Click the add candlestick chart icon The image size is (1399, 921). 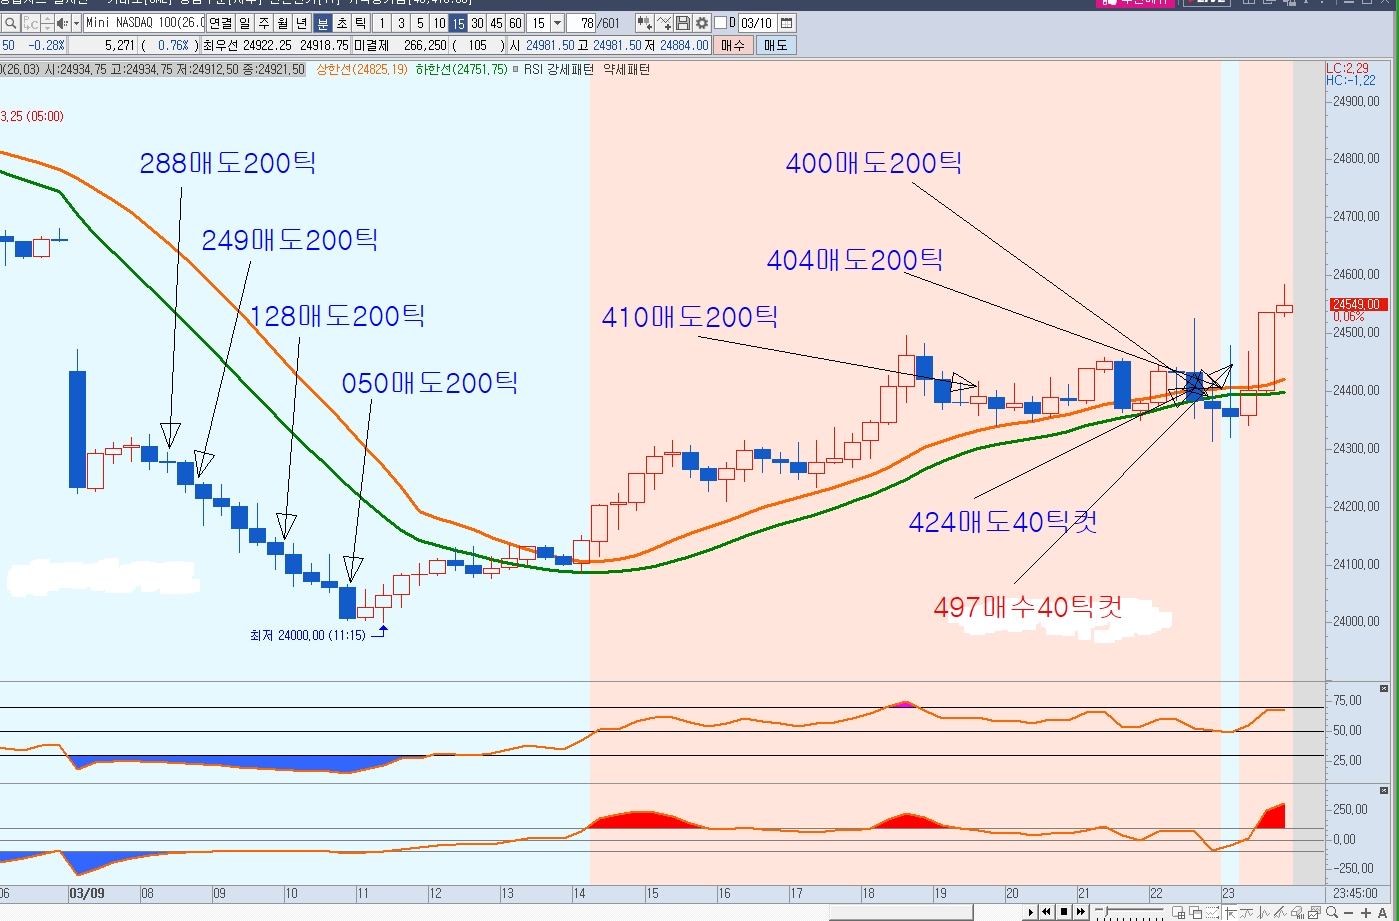click(x=645, y=23)
